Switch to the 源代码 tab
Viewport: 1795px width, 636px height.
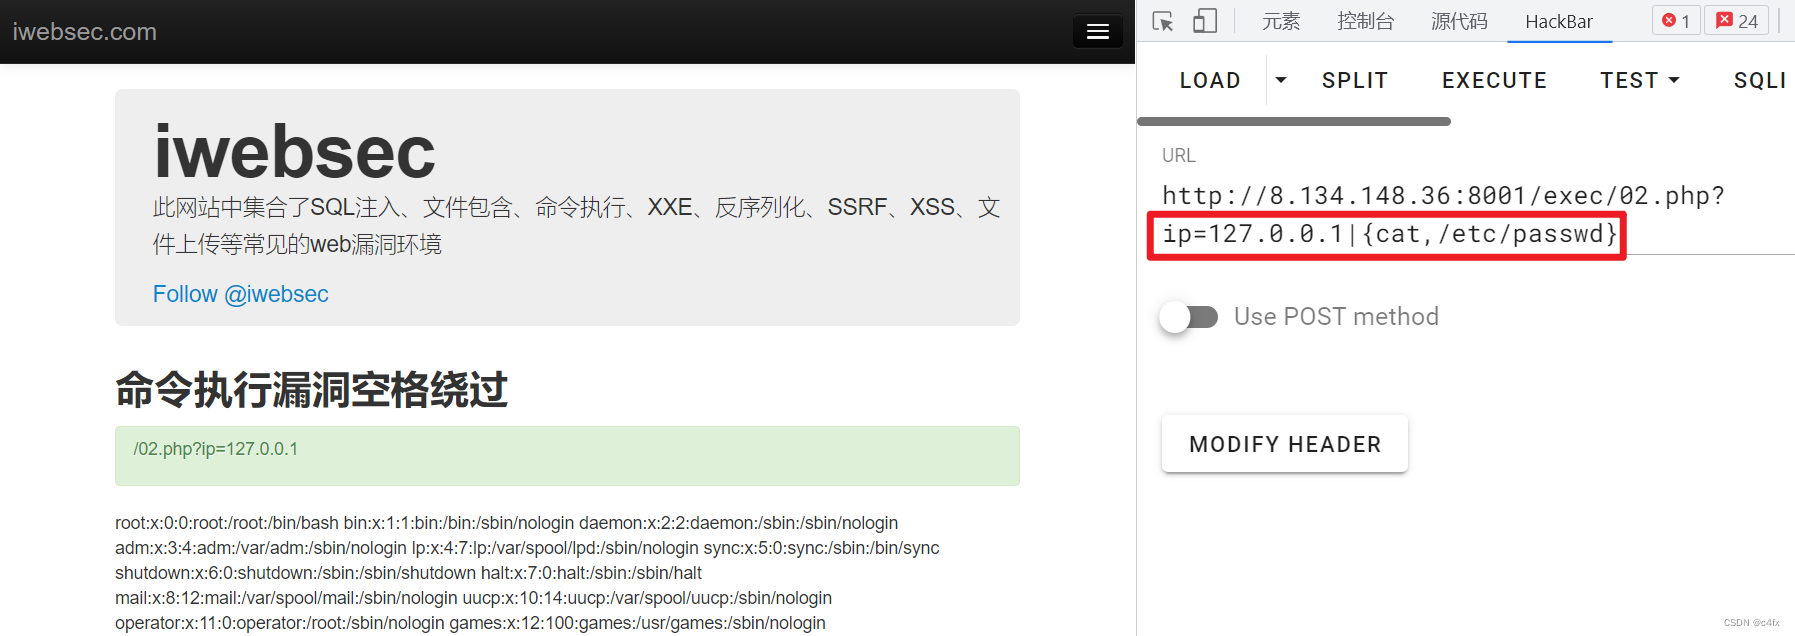coord(1459,21)
